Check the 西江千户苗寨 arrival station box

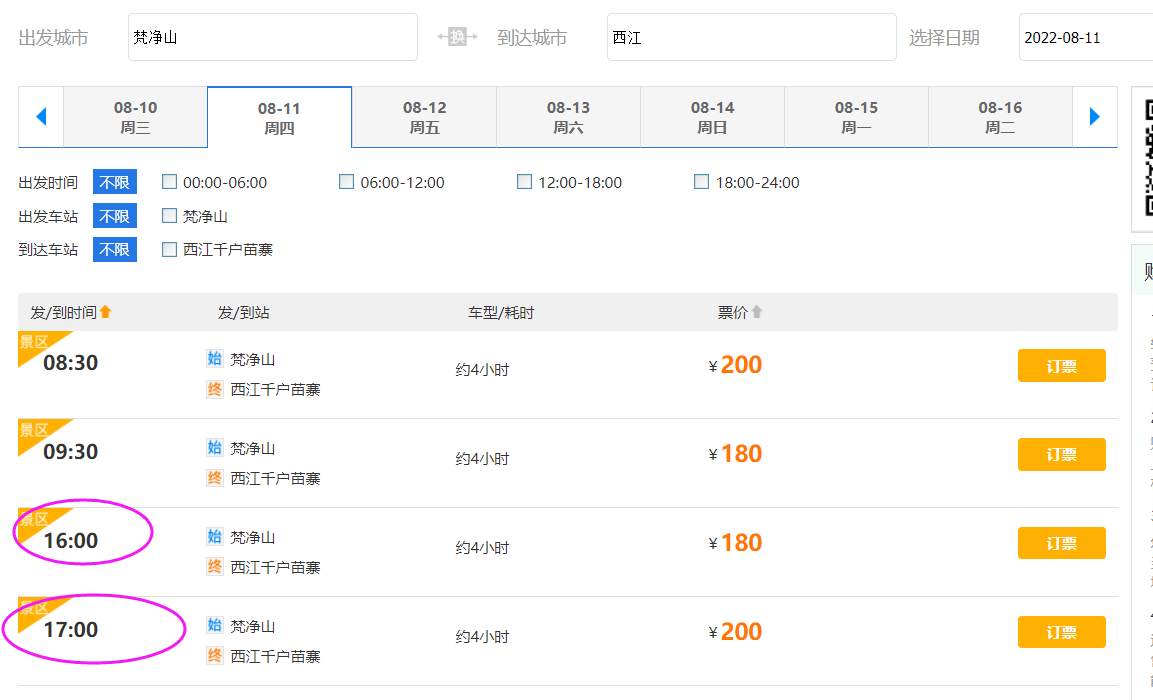(x=170, y=250)
